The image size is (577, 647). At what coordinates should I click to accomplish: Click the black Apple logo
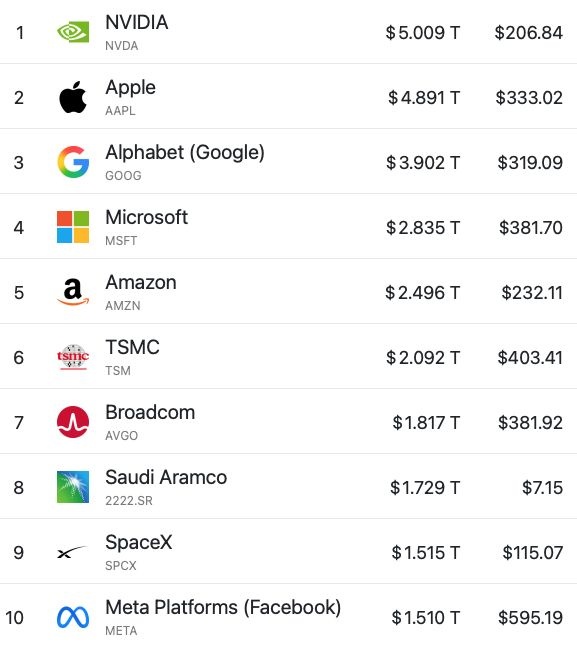point(73,97)
